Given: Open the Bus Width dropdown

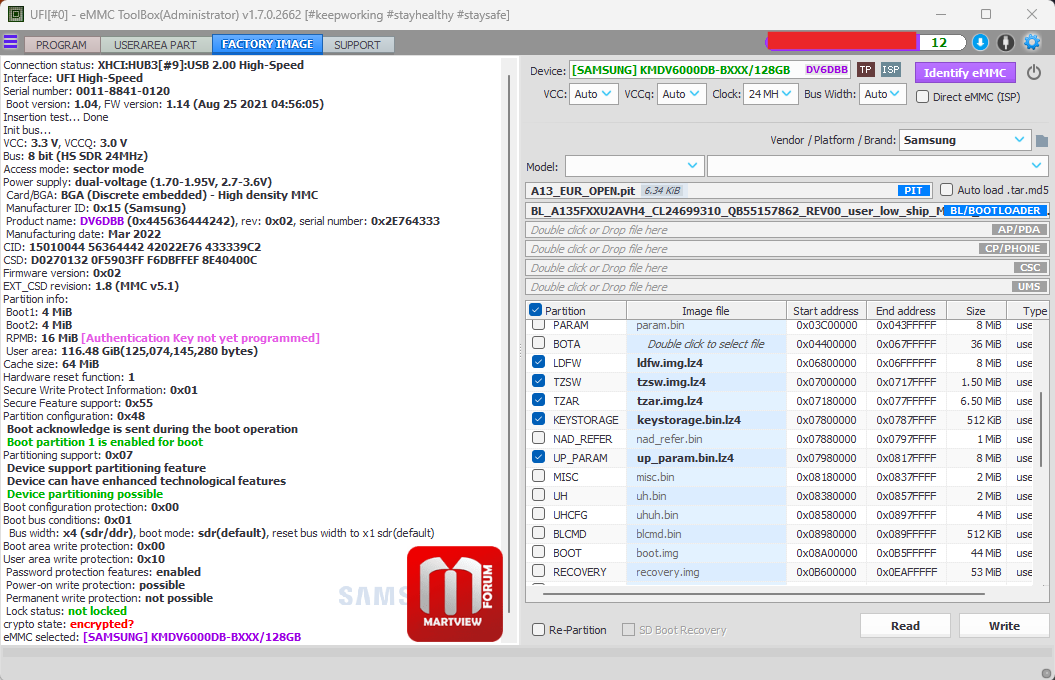Looking at the screenshot, I should click(x=883, y=94).
